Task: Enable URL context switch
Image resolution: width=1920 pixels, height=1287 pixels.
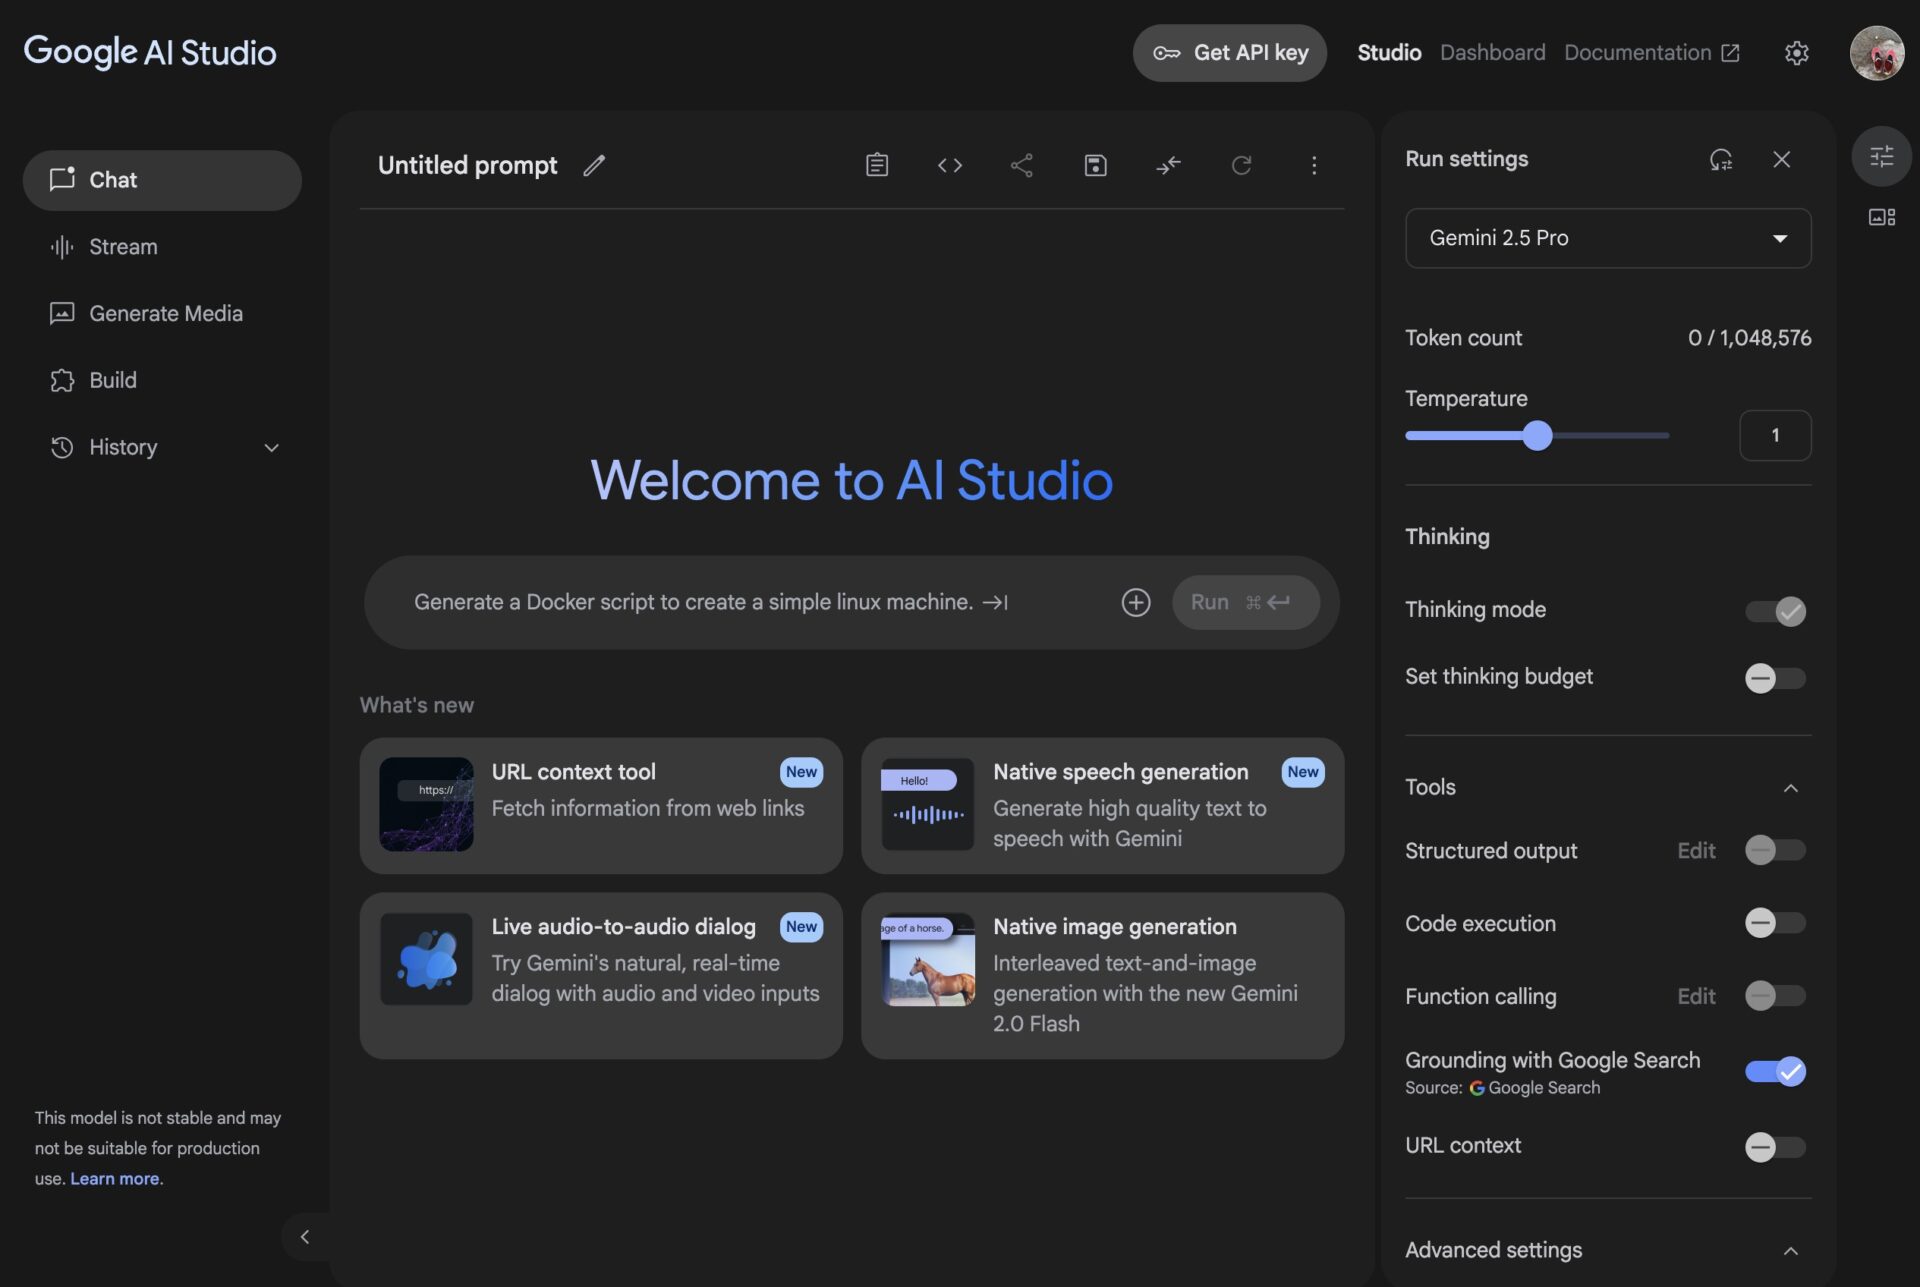Action: [x=1776, y=1147]
